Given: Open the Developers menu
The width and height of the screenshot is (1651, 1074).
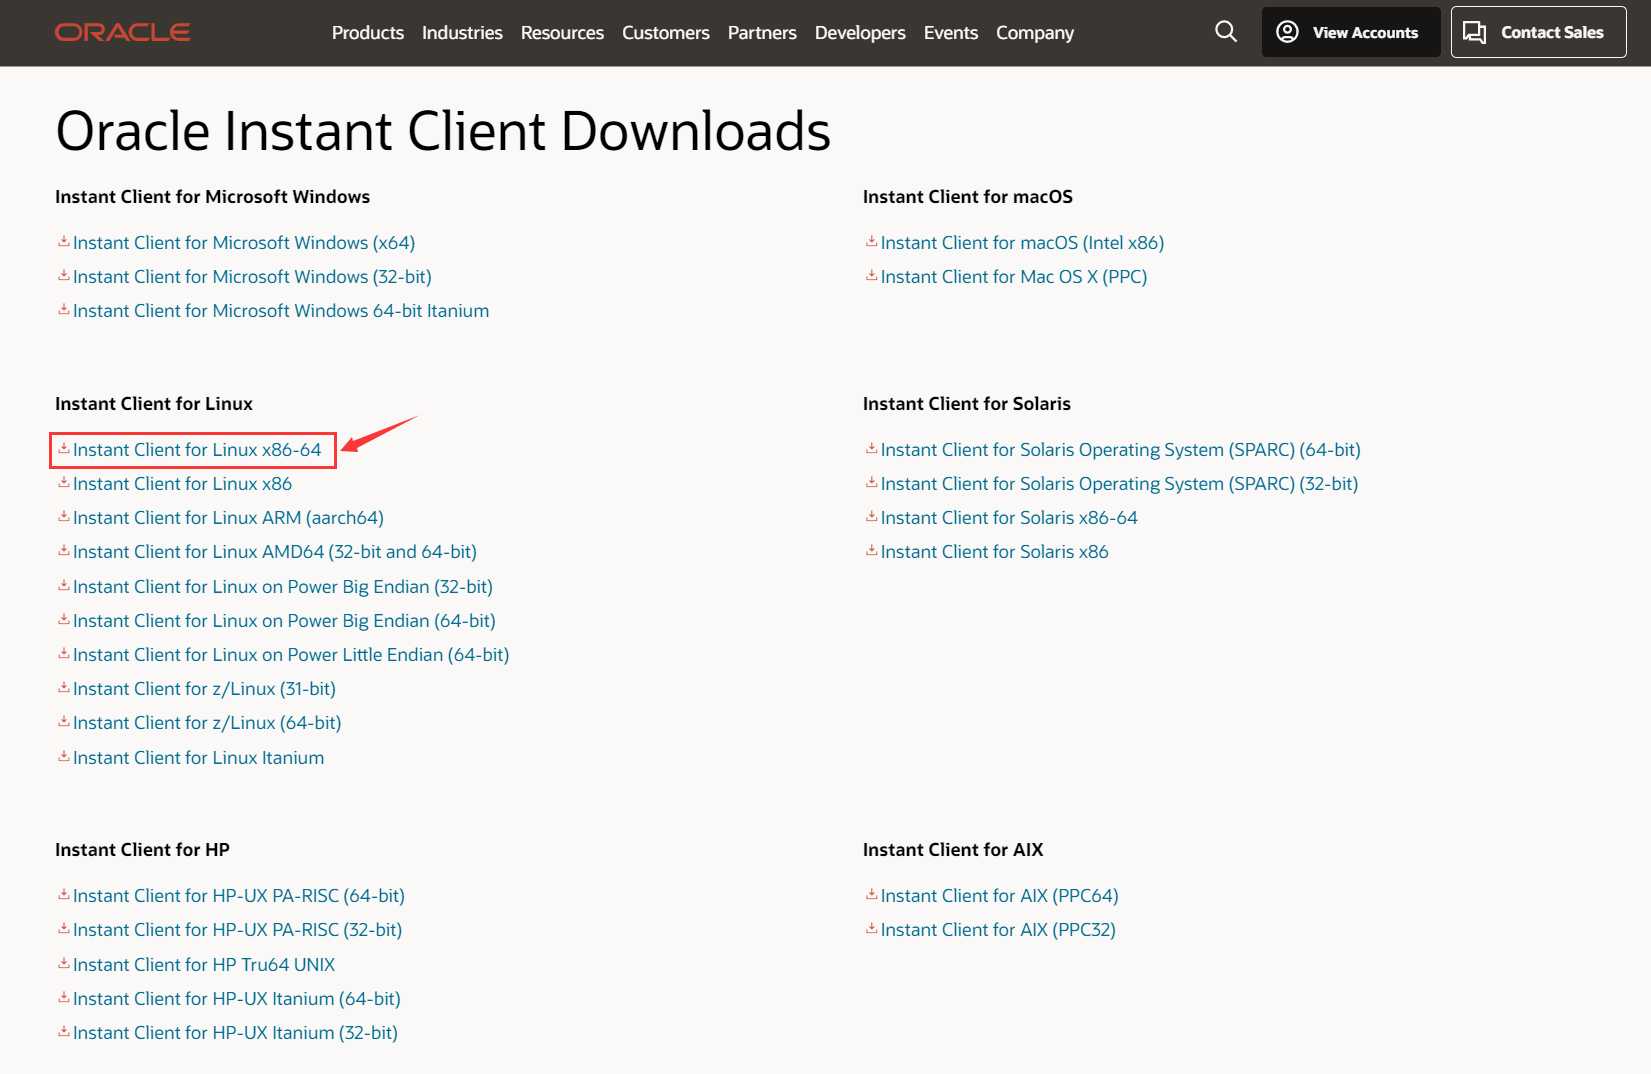Looking at the screenshot, I should click(x=860, y=33).
